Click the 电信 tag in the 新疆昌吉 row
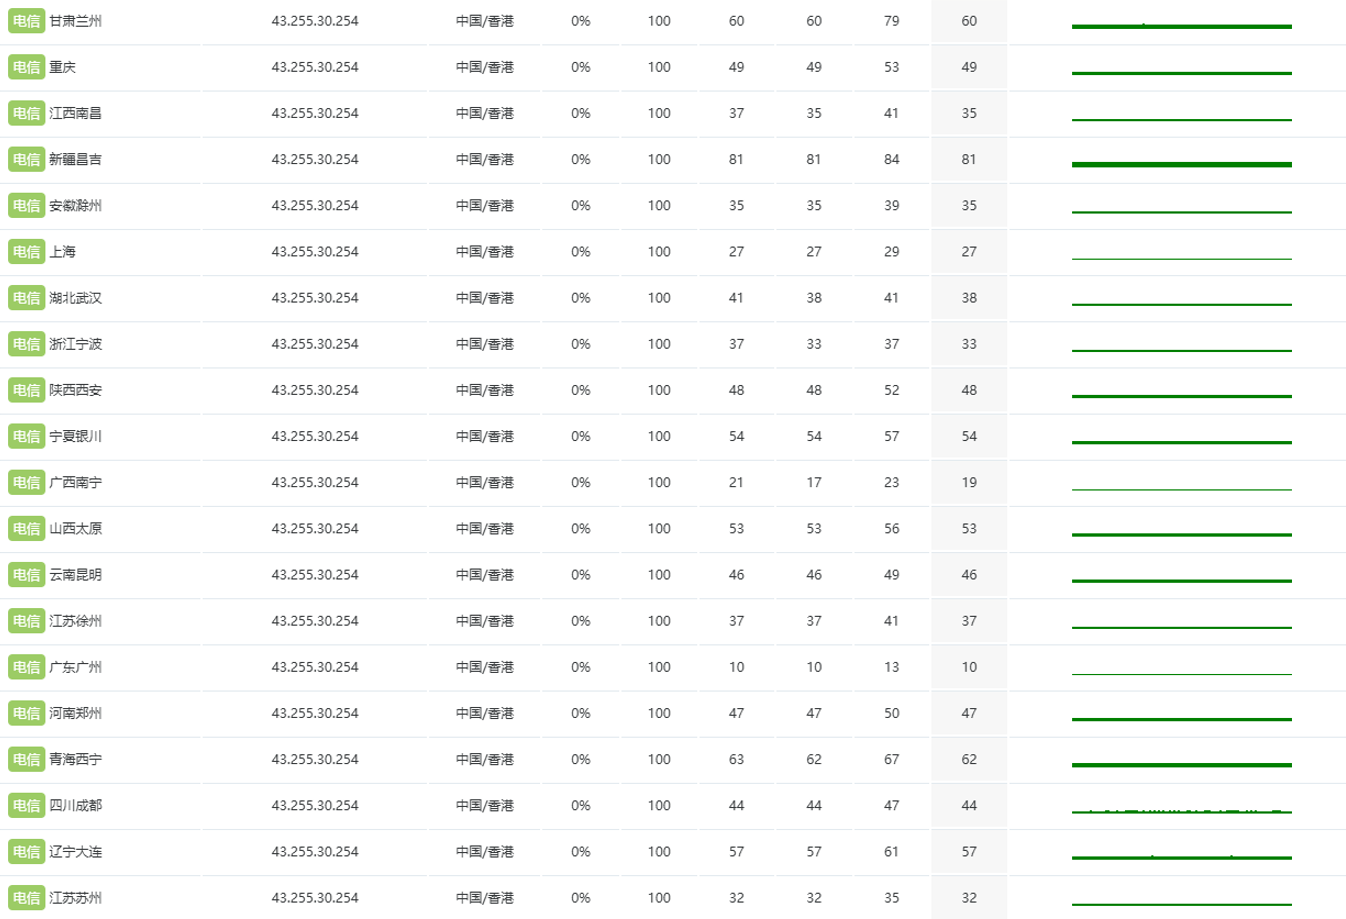Viewport: 1346px width, 919px height. point(27,159)
